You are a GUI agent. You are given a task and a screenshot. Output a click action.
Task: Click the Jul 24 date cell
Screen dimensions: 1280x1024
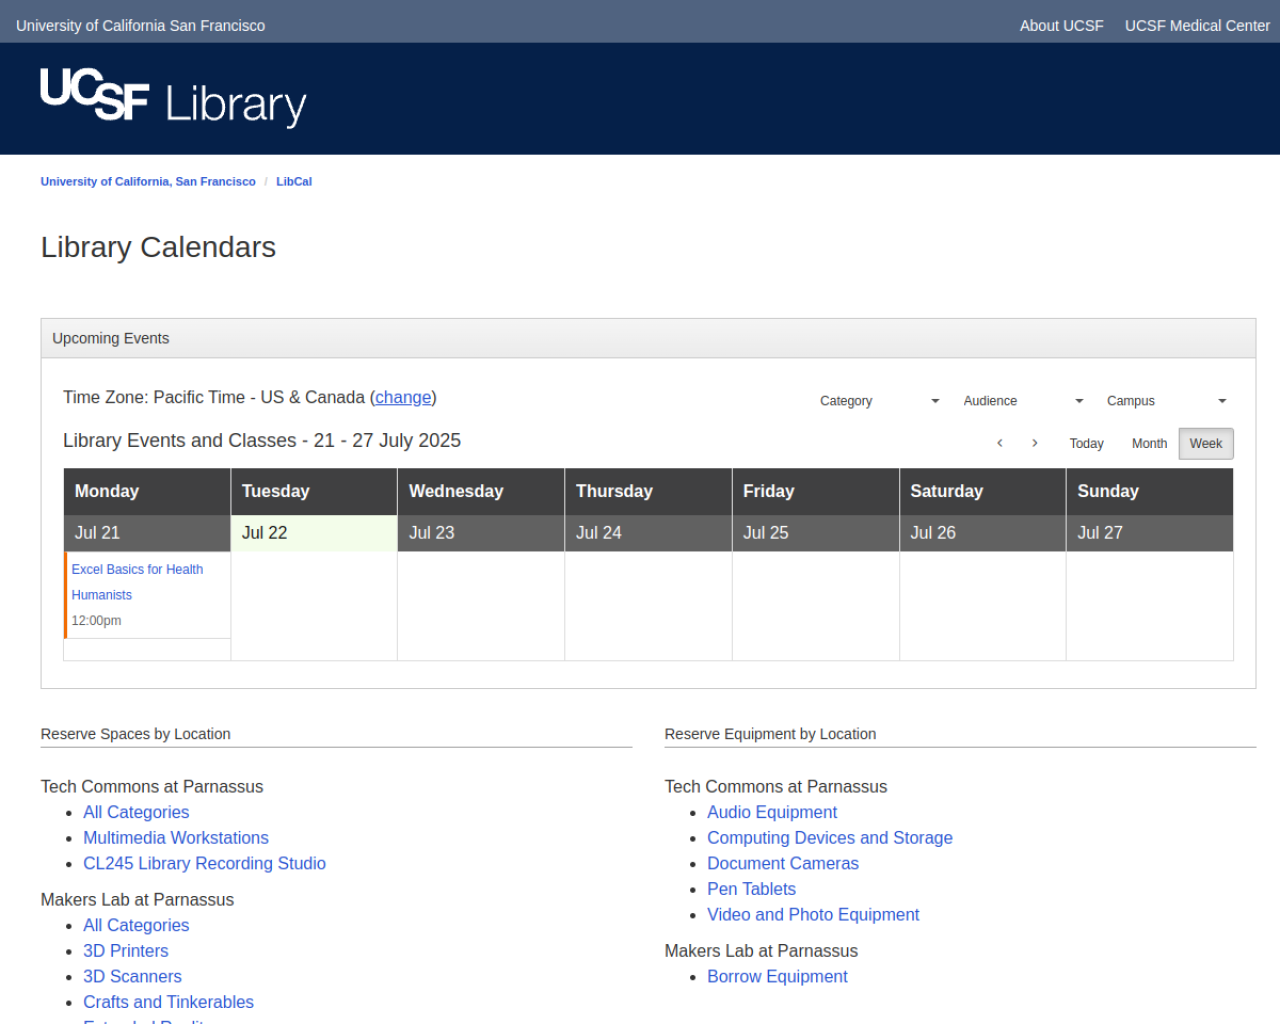(x=648, y=533)
